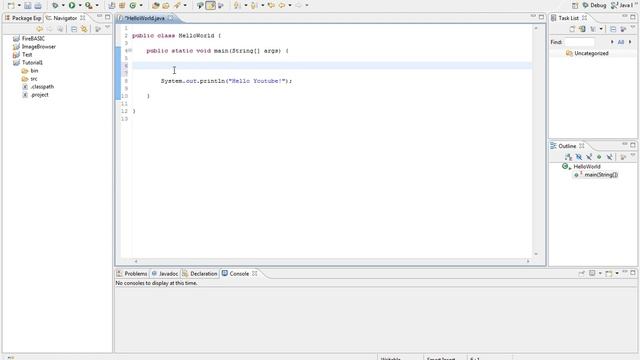This screenshot has width=640, height=360.
Task: Open the Navigator view menu chevron
Action: 107,28
